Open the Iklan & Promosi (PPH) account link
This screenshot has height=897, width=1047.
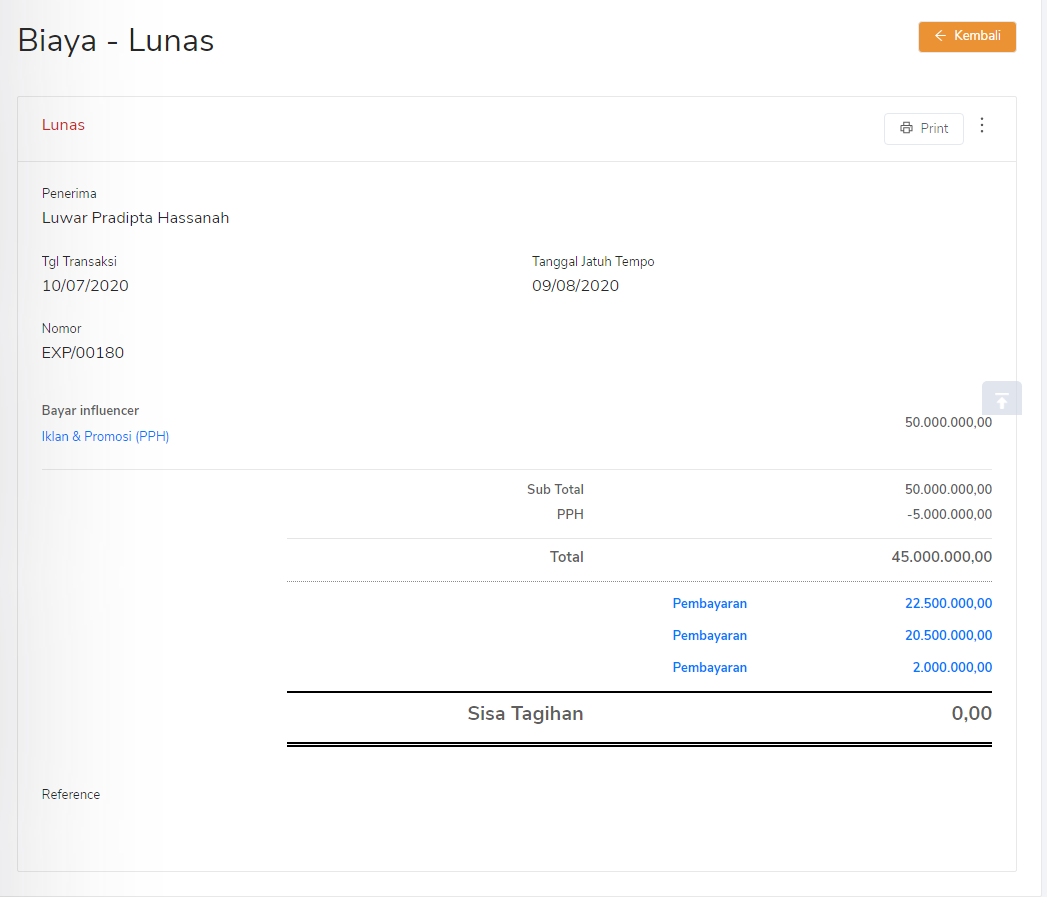[105, 436]
